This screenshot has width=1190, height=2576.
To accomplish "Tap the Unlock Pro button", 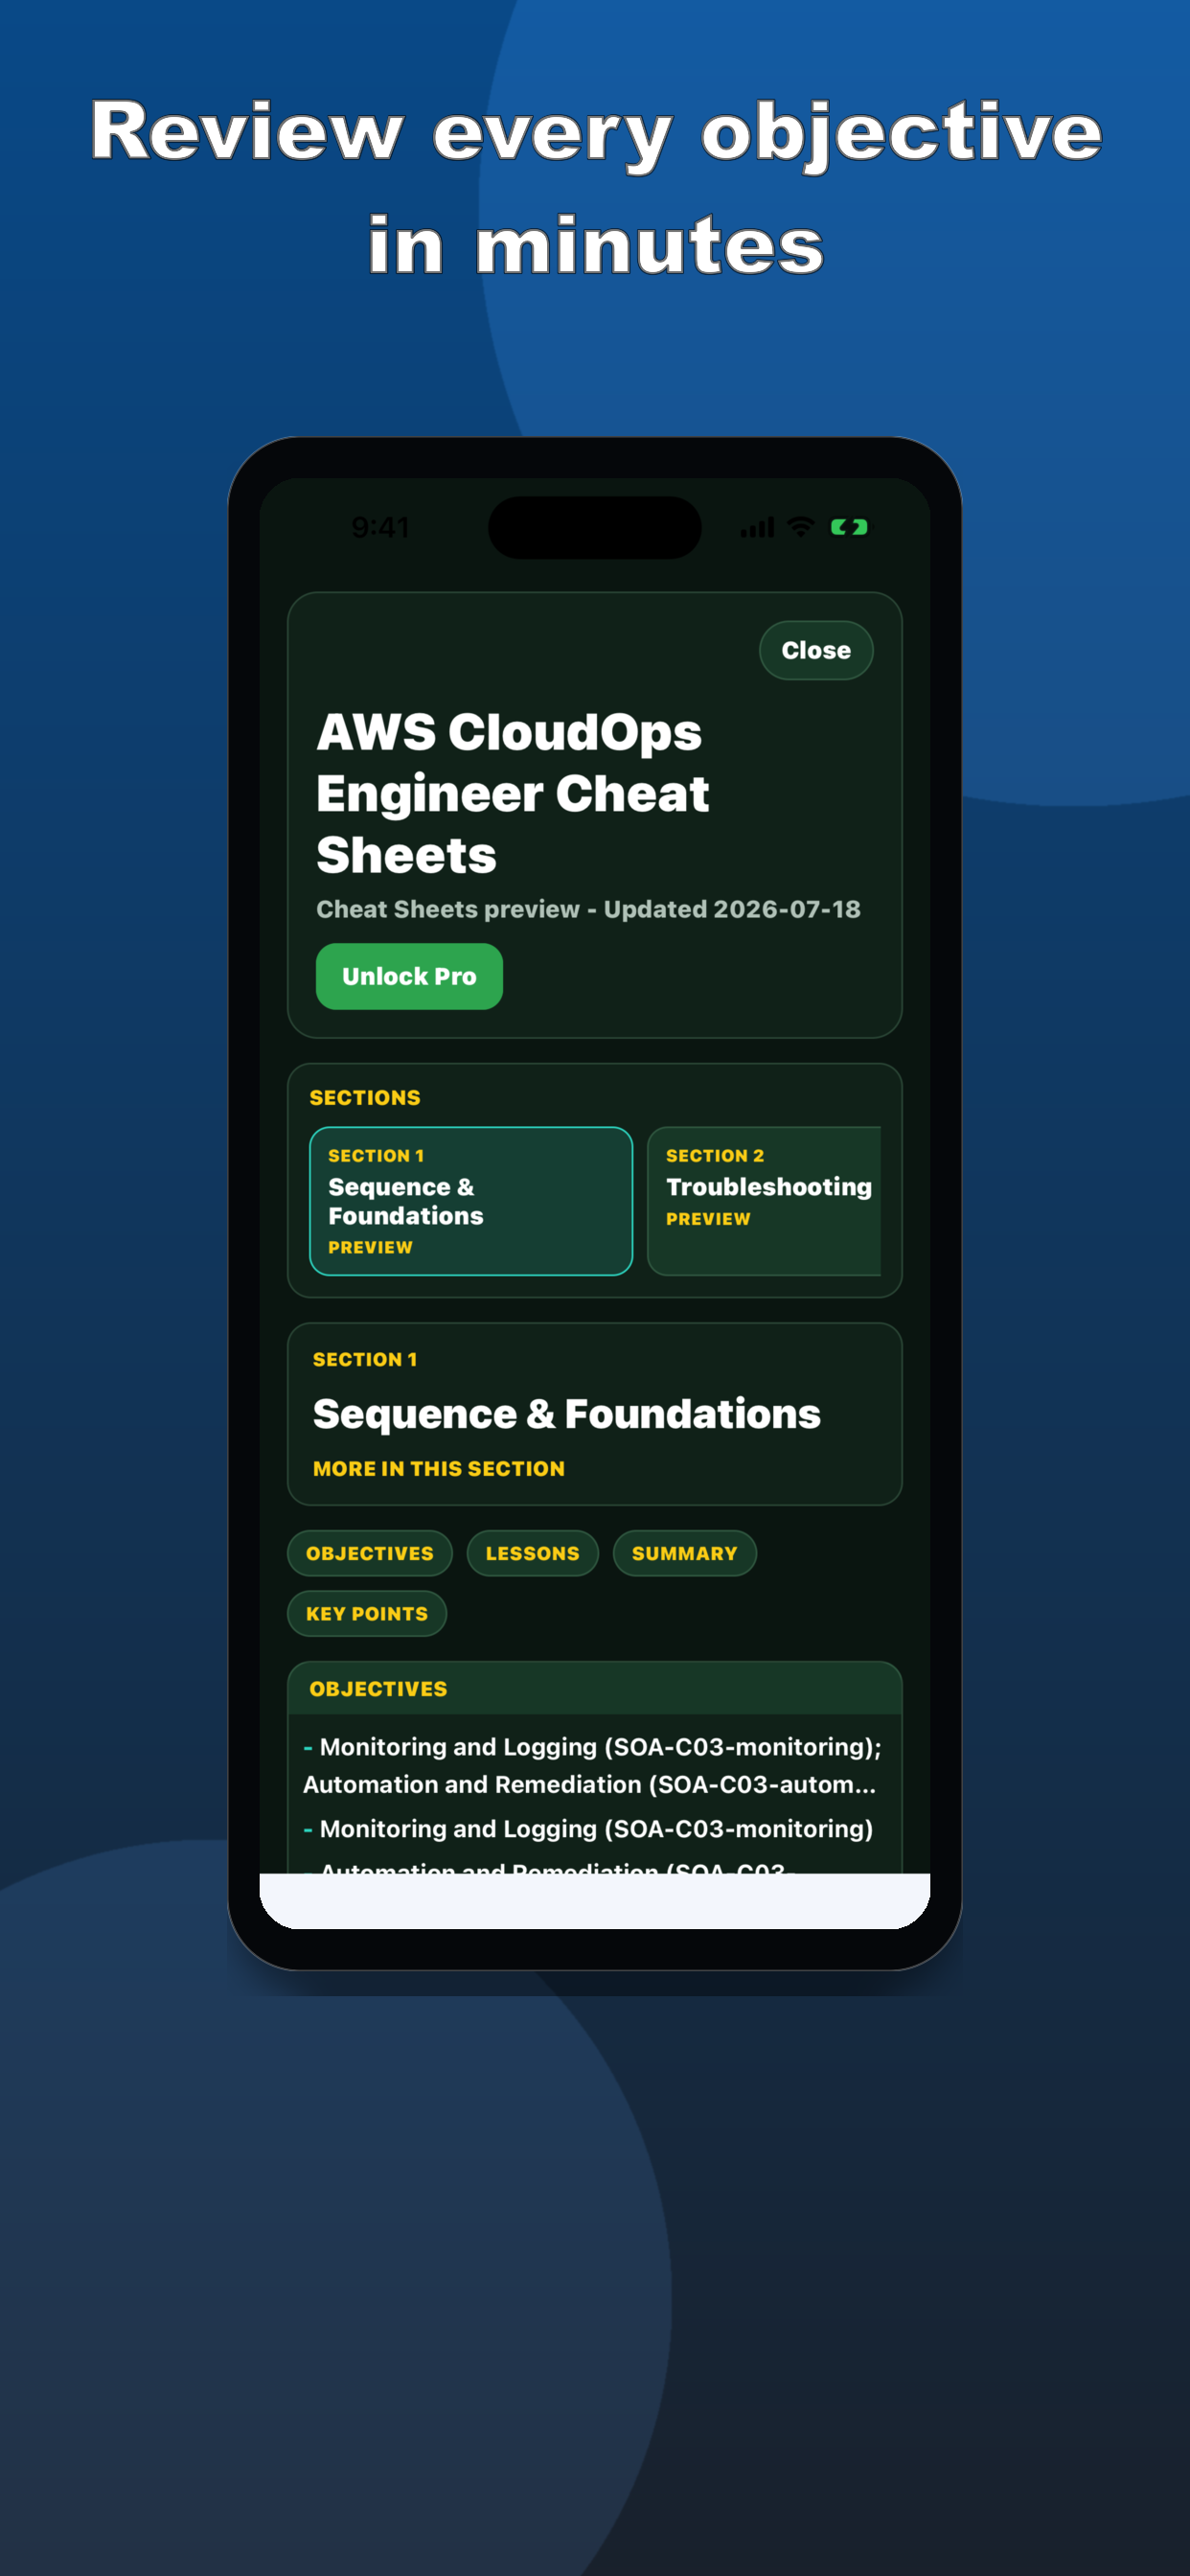I will pyautogui.click(x=409, y=976).
